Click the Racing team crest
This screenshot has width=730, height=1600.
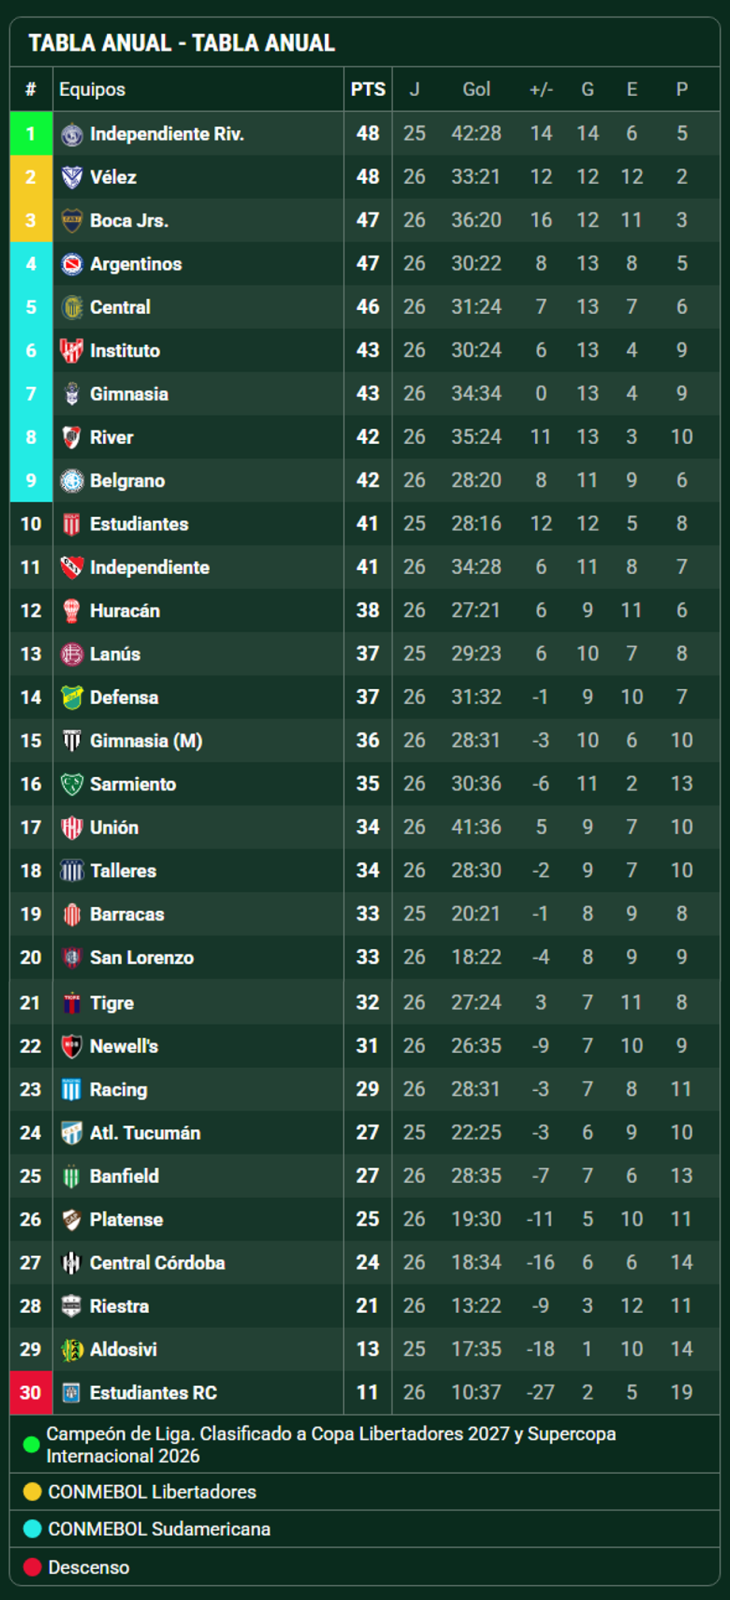click(72, 1090)
